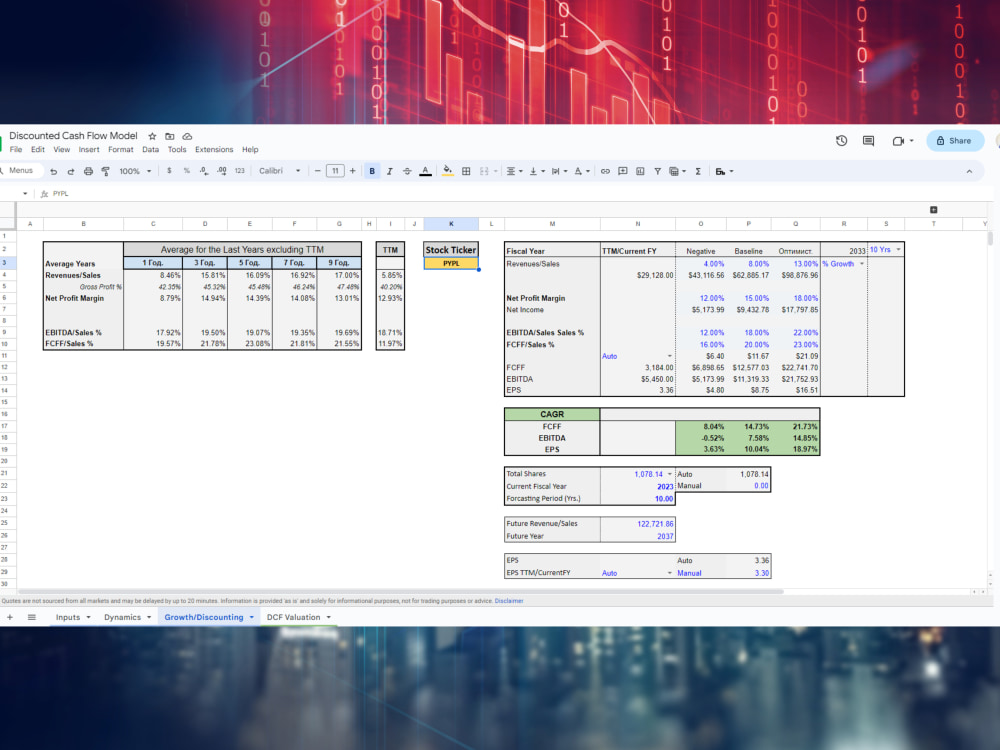Open the Data menu
1000x750 pixels.
tap(151, 149)
